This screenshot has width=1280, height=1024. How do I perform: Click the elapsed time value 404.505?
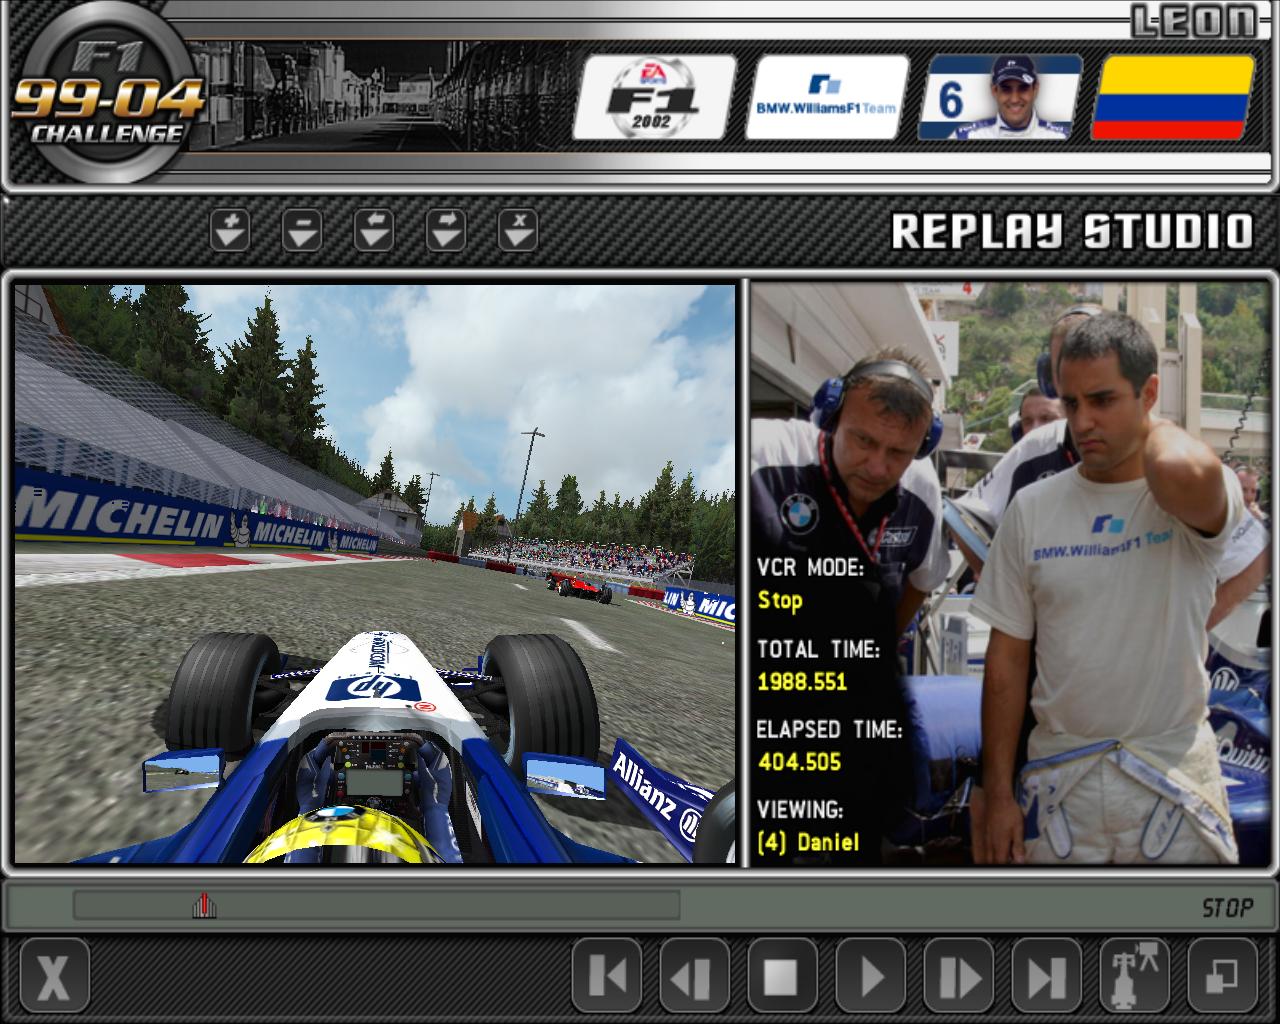(799, 762)
